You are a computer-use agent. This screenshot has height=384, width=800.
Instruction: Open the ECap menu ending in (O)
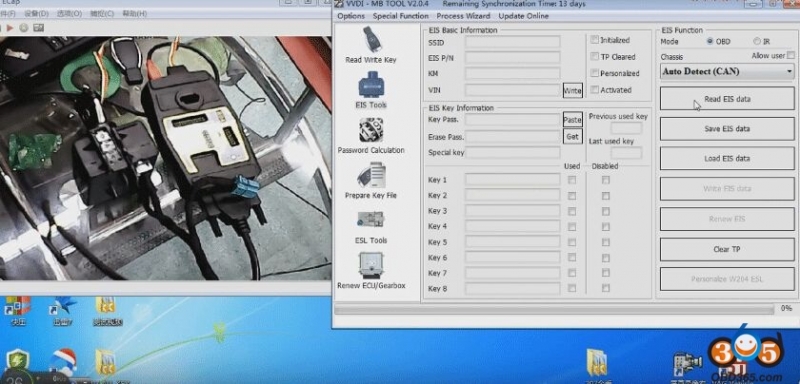(x=69, y=14)
